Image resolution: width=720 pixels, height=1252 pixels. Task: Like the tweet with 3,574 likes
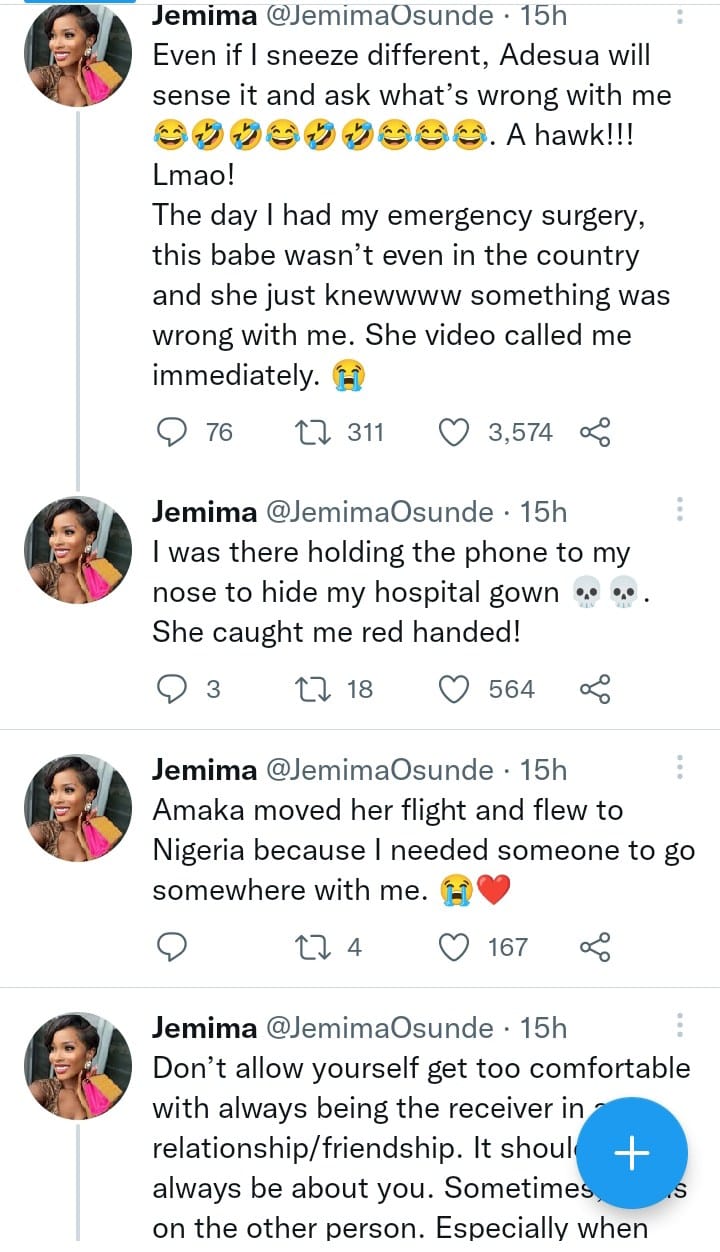(x=455, y=432)
